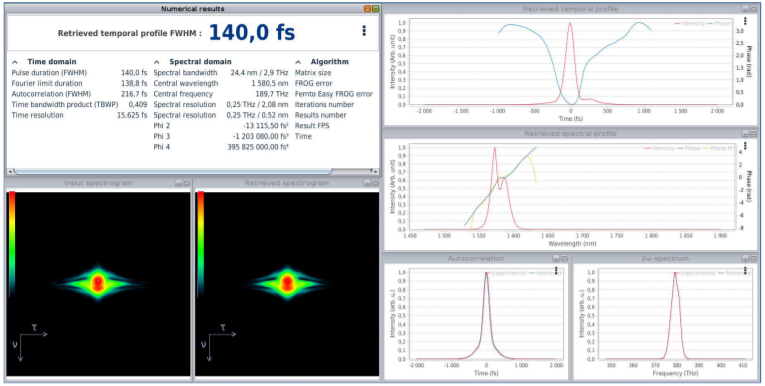Screen dimensions: 765x386
Task: Minimize the 2ω spectrum panel
Action: click(x=745, y=259)
